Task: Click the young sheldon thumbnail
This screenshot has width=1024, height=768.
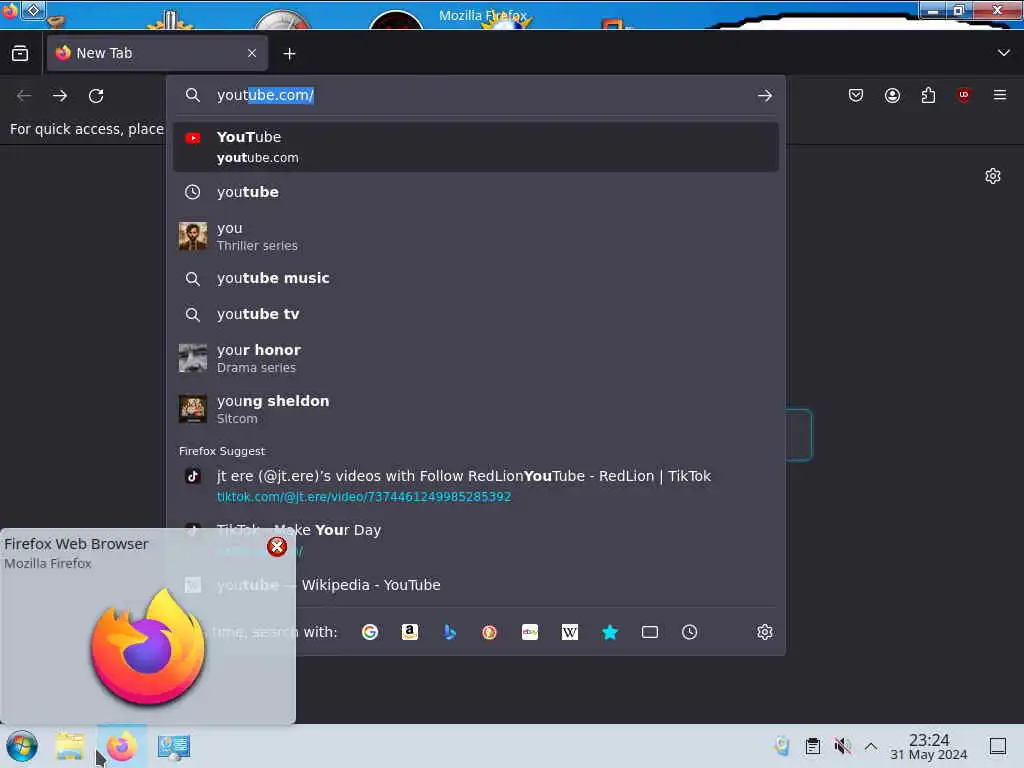Action: pos(193,409)
